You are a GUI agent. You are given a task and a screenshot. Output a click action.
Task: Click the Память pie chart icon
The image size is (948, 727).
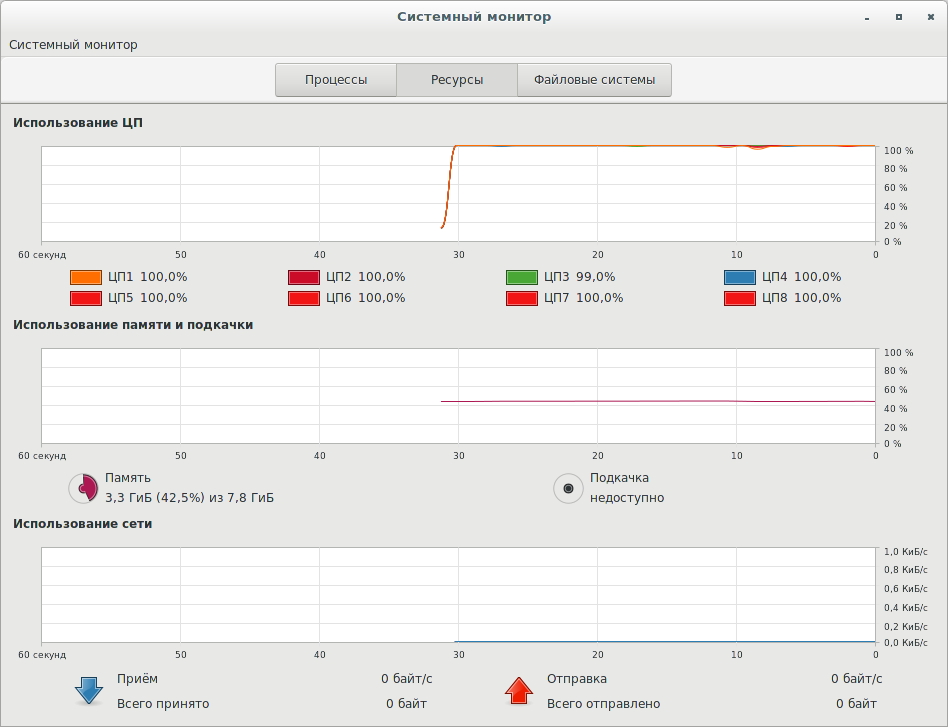83,488
